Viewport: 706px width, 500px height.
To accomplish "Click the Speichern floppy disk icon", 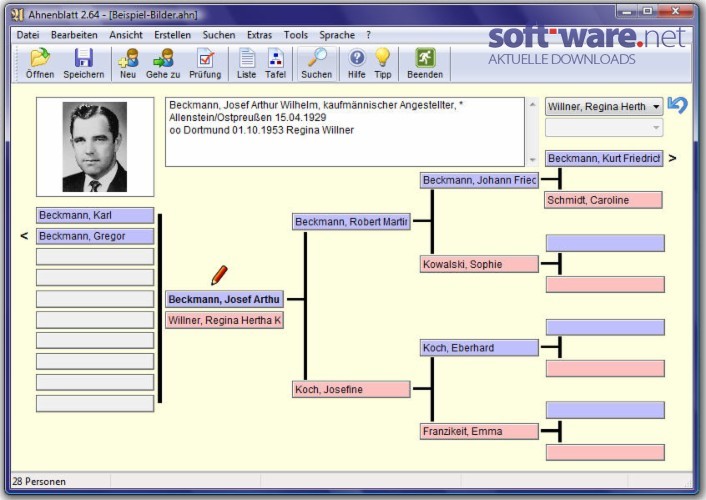I will point(84,58).
